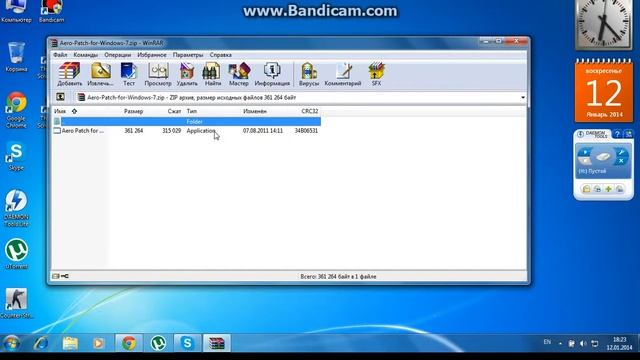Click the EN language indicator
This screenshot has width=640, height=360.
coord(547,342)
